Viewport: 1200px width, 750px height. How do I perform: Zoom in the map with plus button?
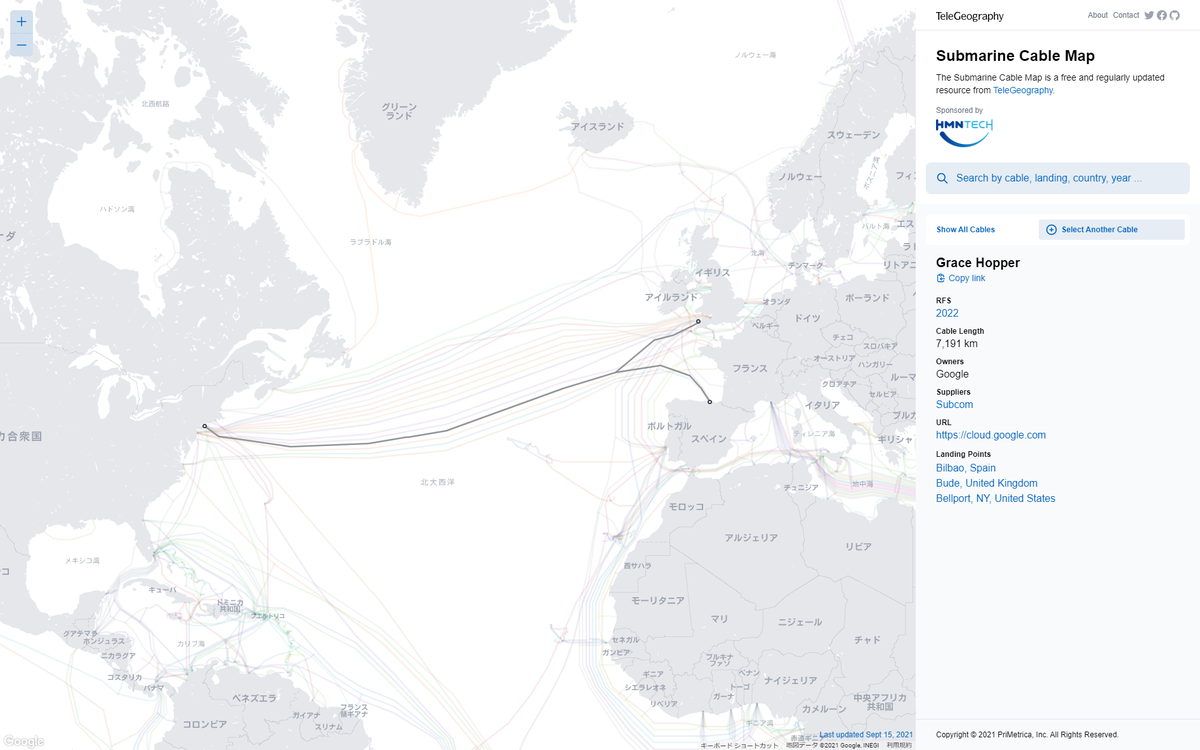pos(21,21)
